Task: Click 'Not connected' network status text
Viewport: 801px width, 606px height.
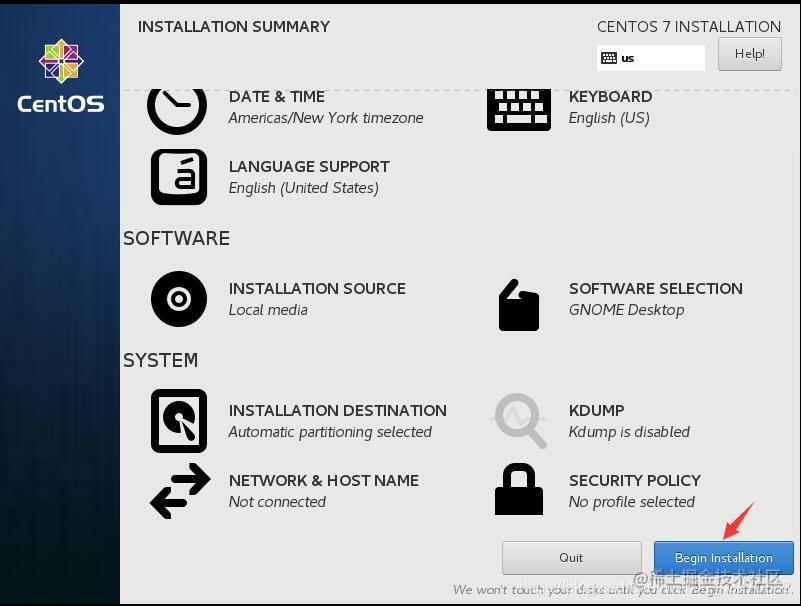Action: coord(277,502)
